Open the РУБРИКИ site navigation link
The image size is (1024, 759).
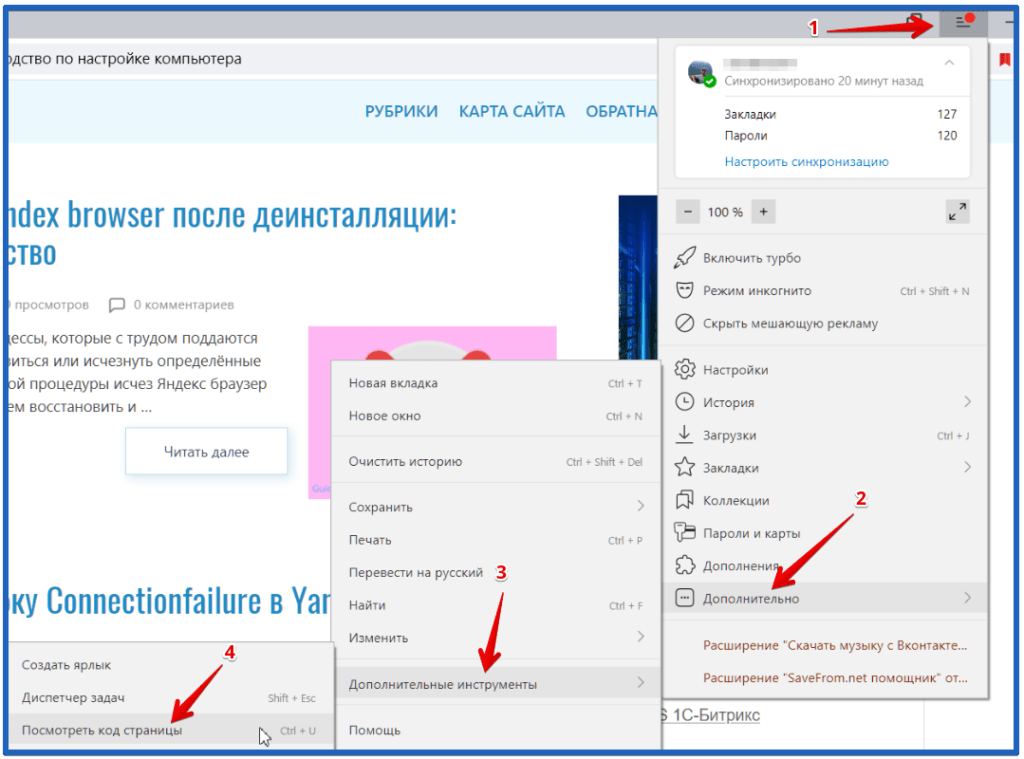point(401,111)
